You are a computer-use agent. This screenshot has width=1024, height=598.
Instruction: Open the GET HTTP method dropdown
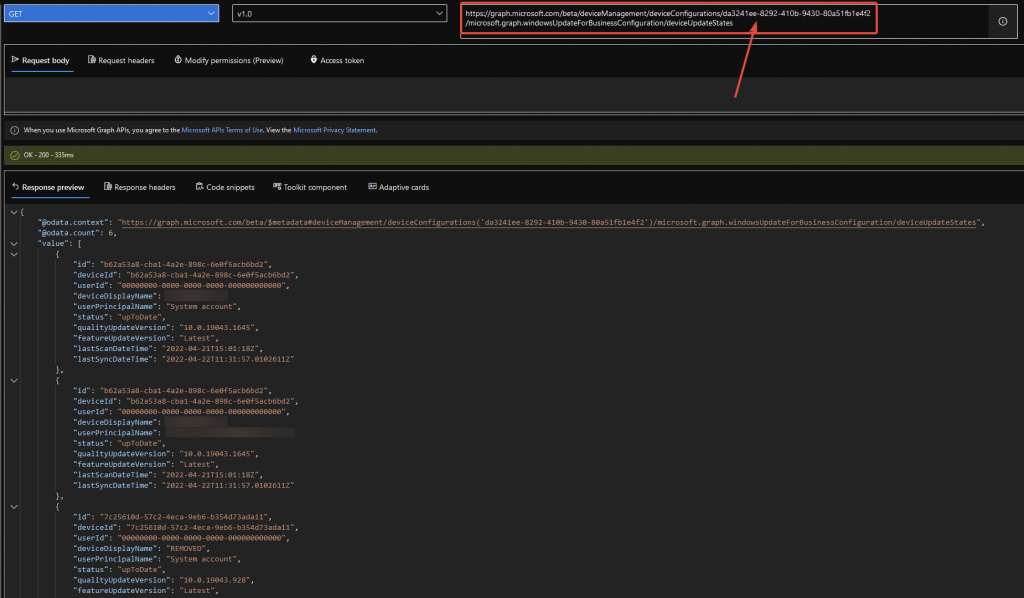112,13
